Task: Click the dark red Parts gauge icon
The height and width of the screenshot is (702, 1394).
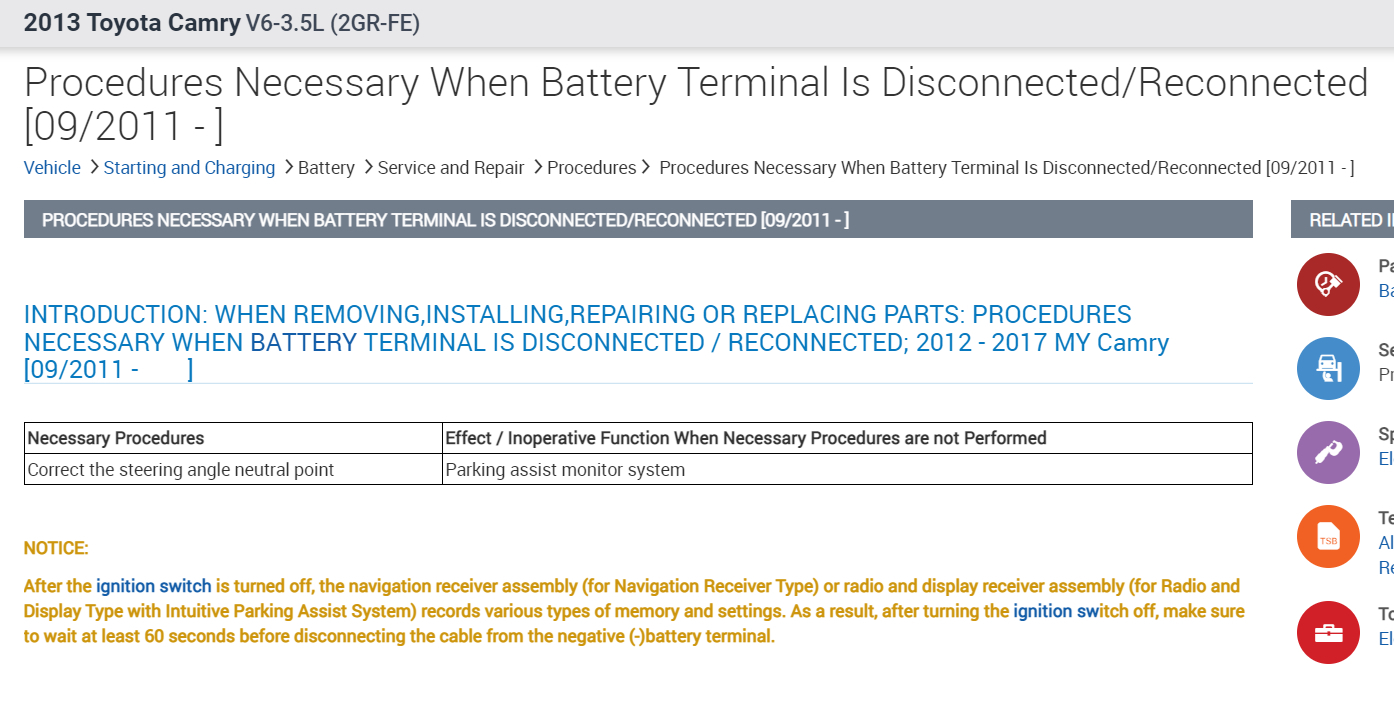Action: (1328, 285)
